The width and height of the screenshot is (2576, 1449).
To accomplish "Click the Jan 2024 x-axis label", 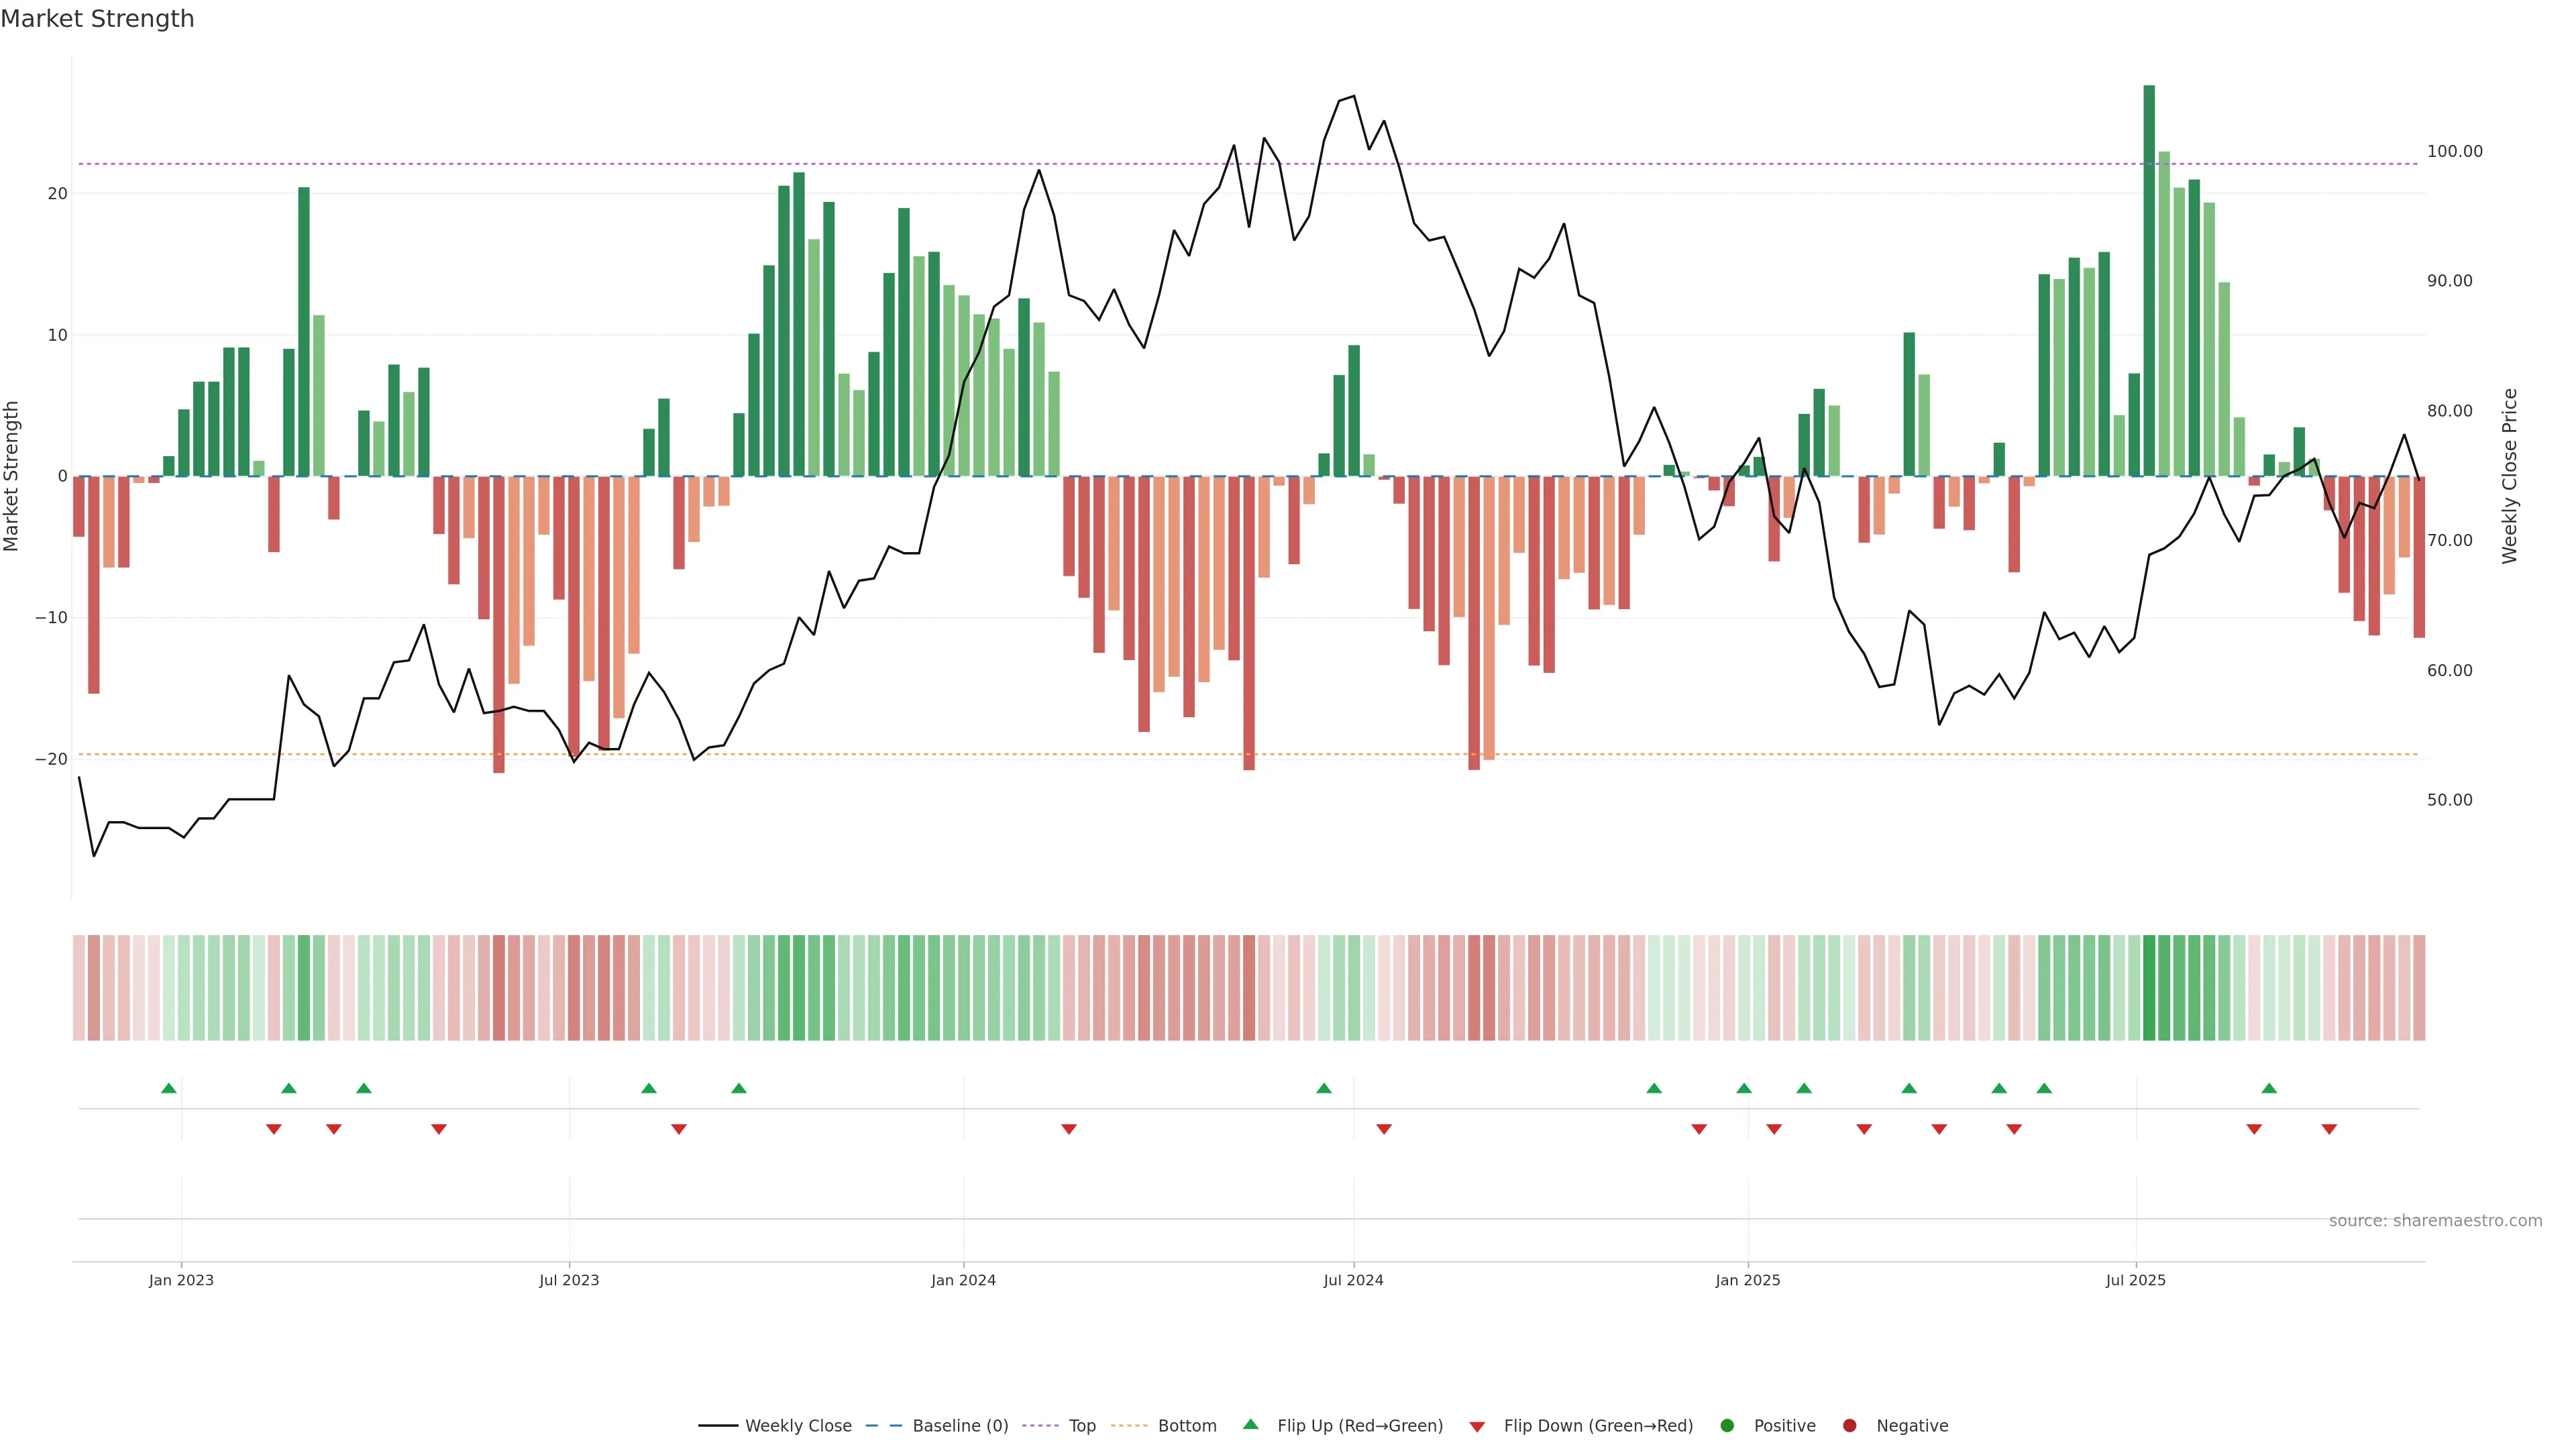I will pos(963,1280).
